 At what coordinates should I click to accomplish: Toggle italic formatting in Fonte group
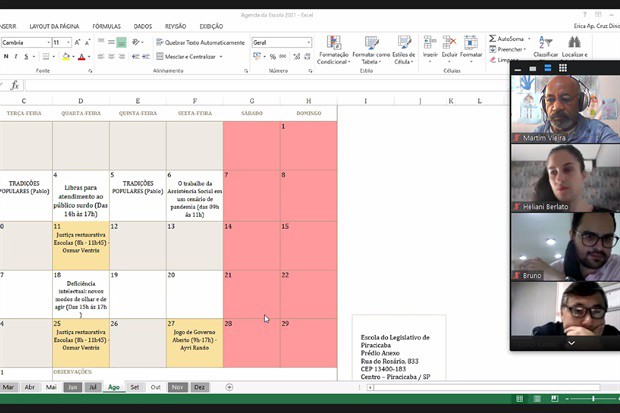click(x=17, y=57)
